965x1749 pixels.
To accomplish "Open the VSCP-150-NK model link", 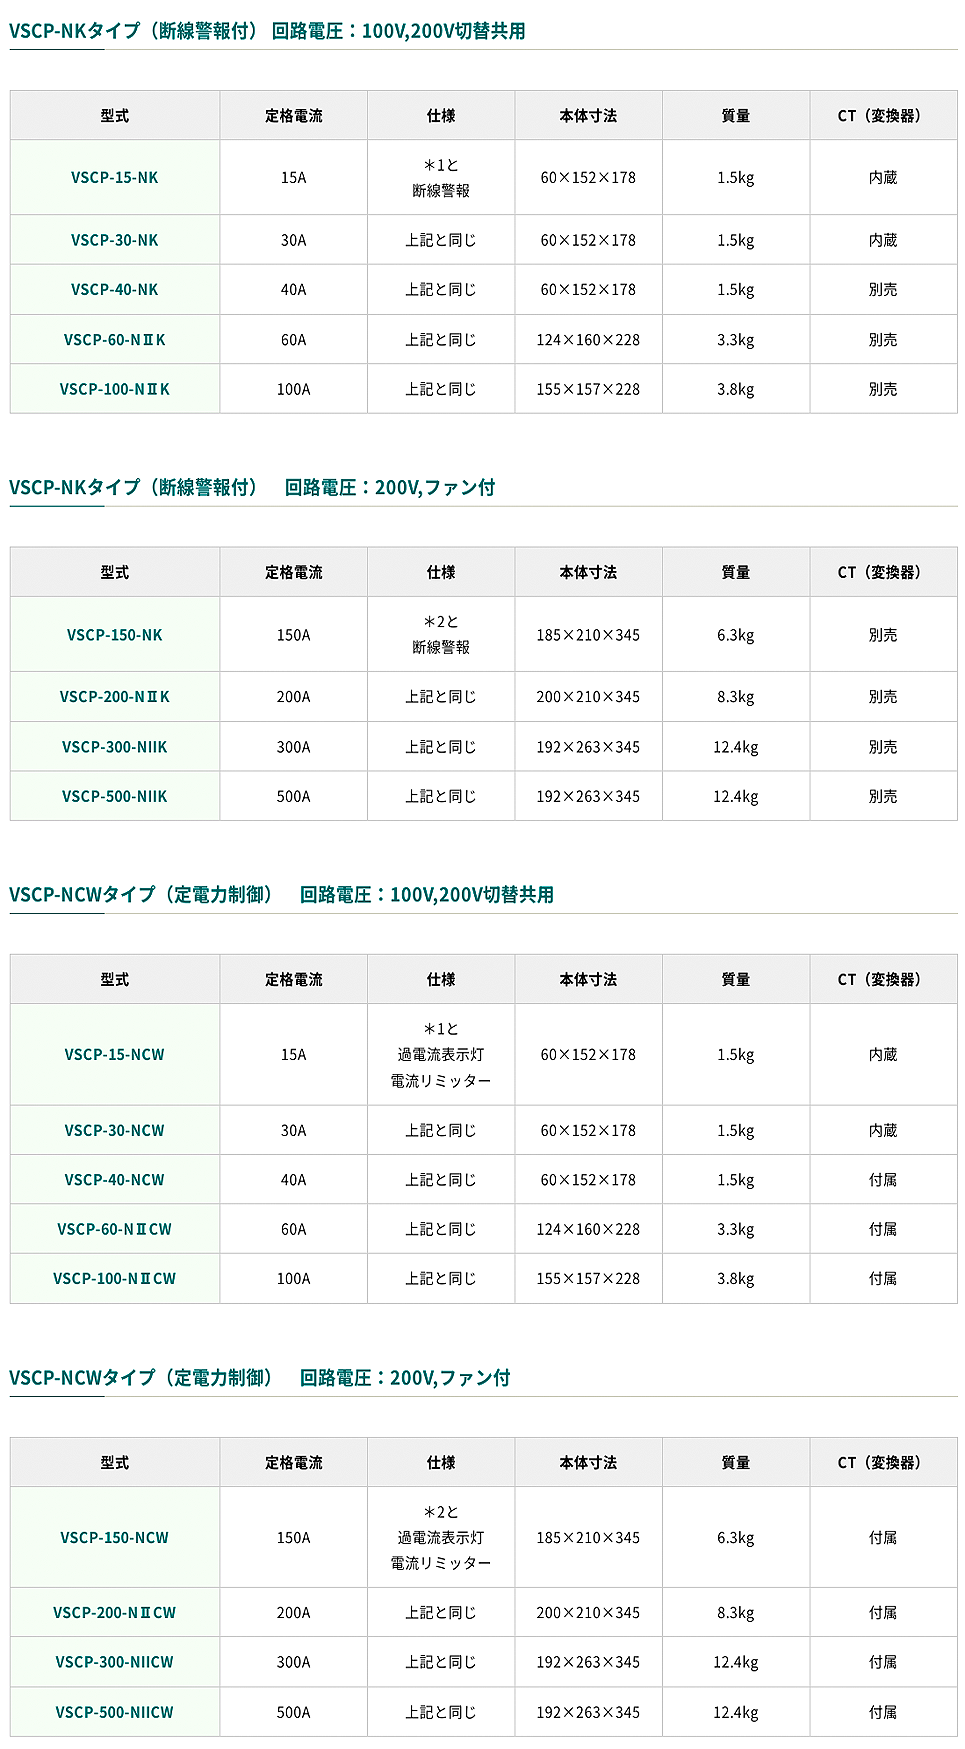I will (114, 635).
